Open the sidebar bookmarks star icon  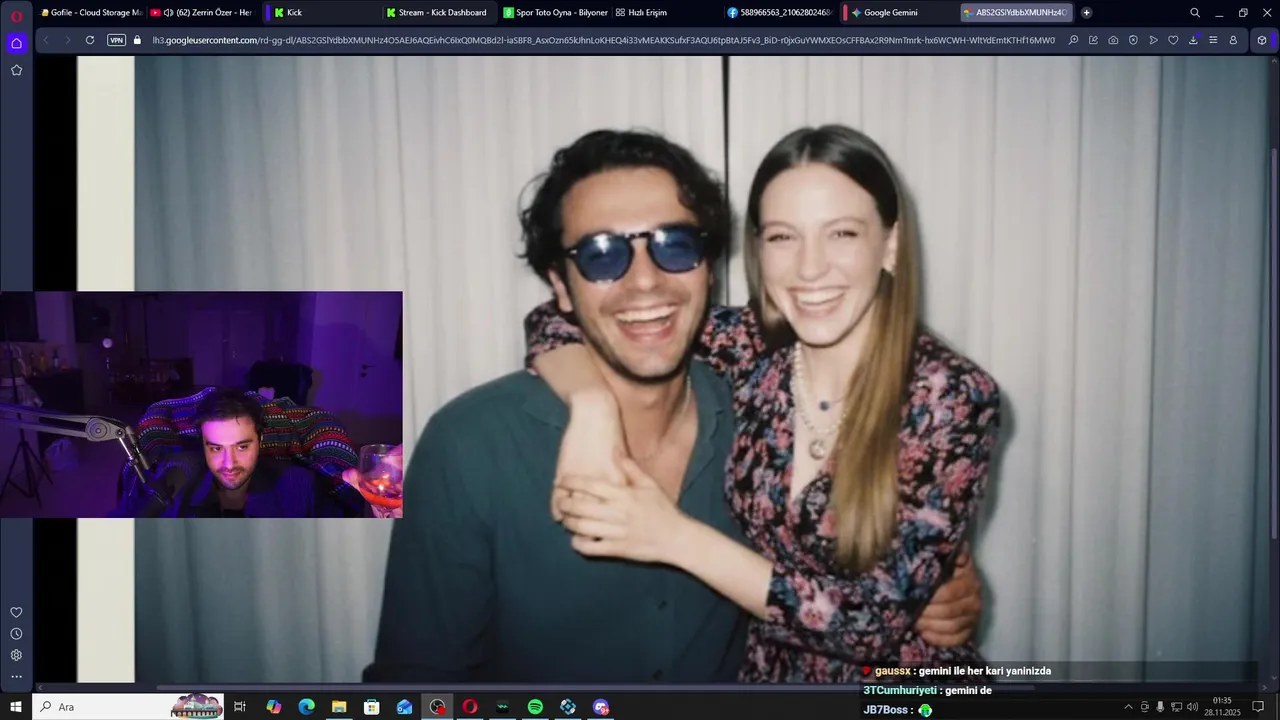(16, 70)
